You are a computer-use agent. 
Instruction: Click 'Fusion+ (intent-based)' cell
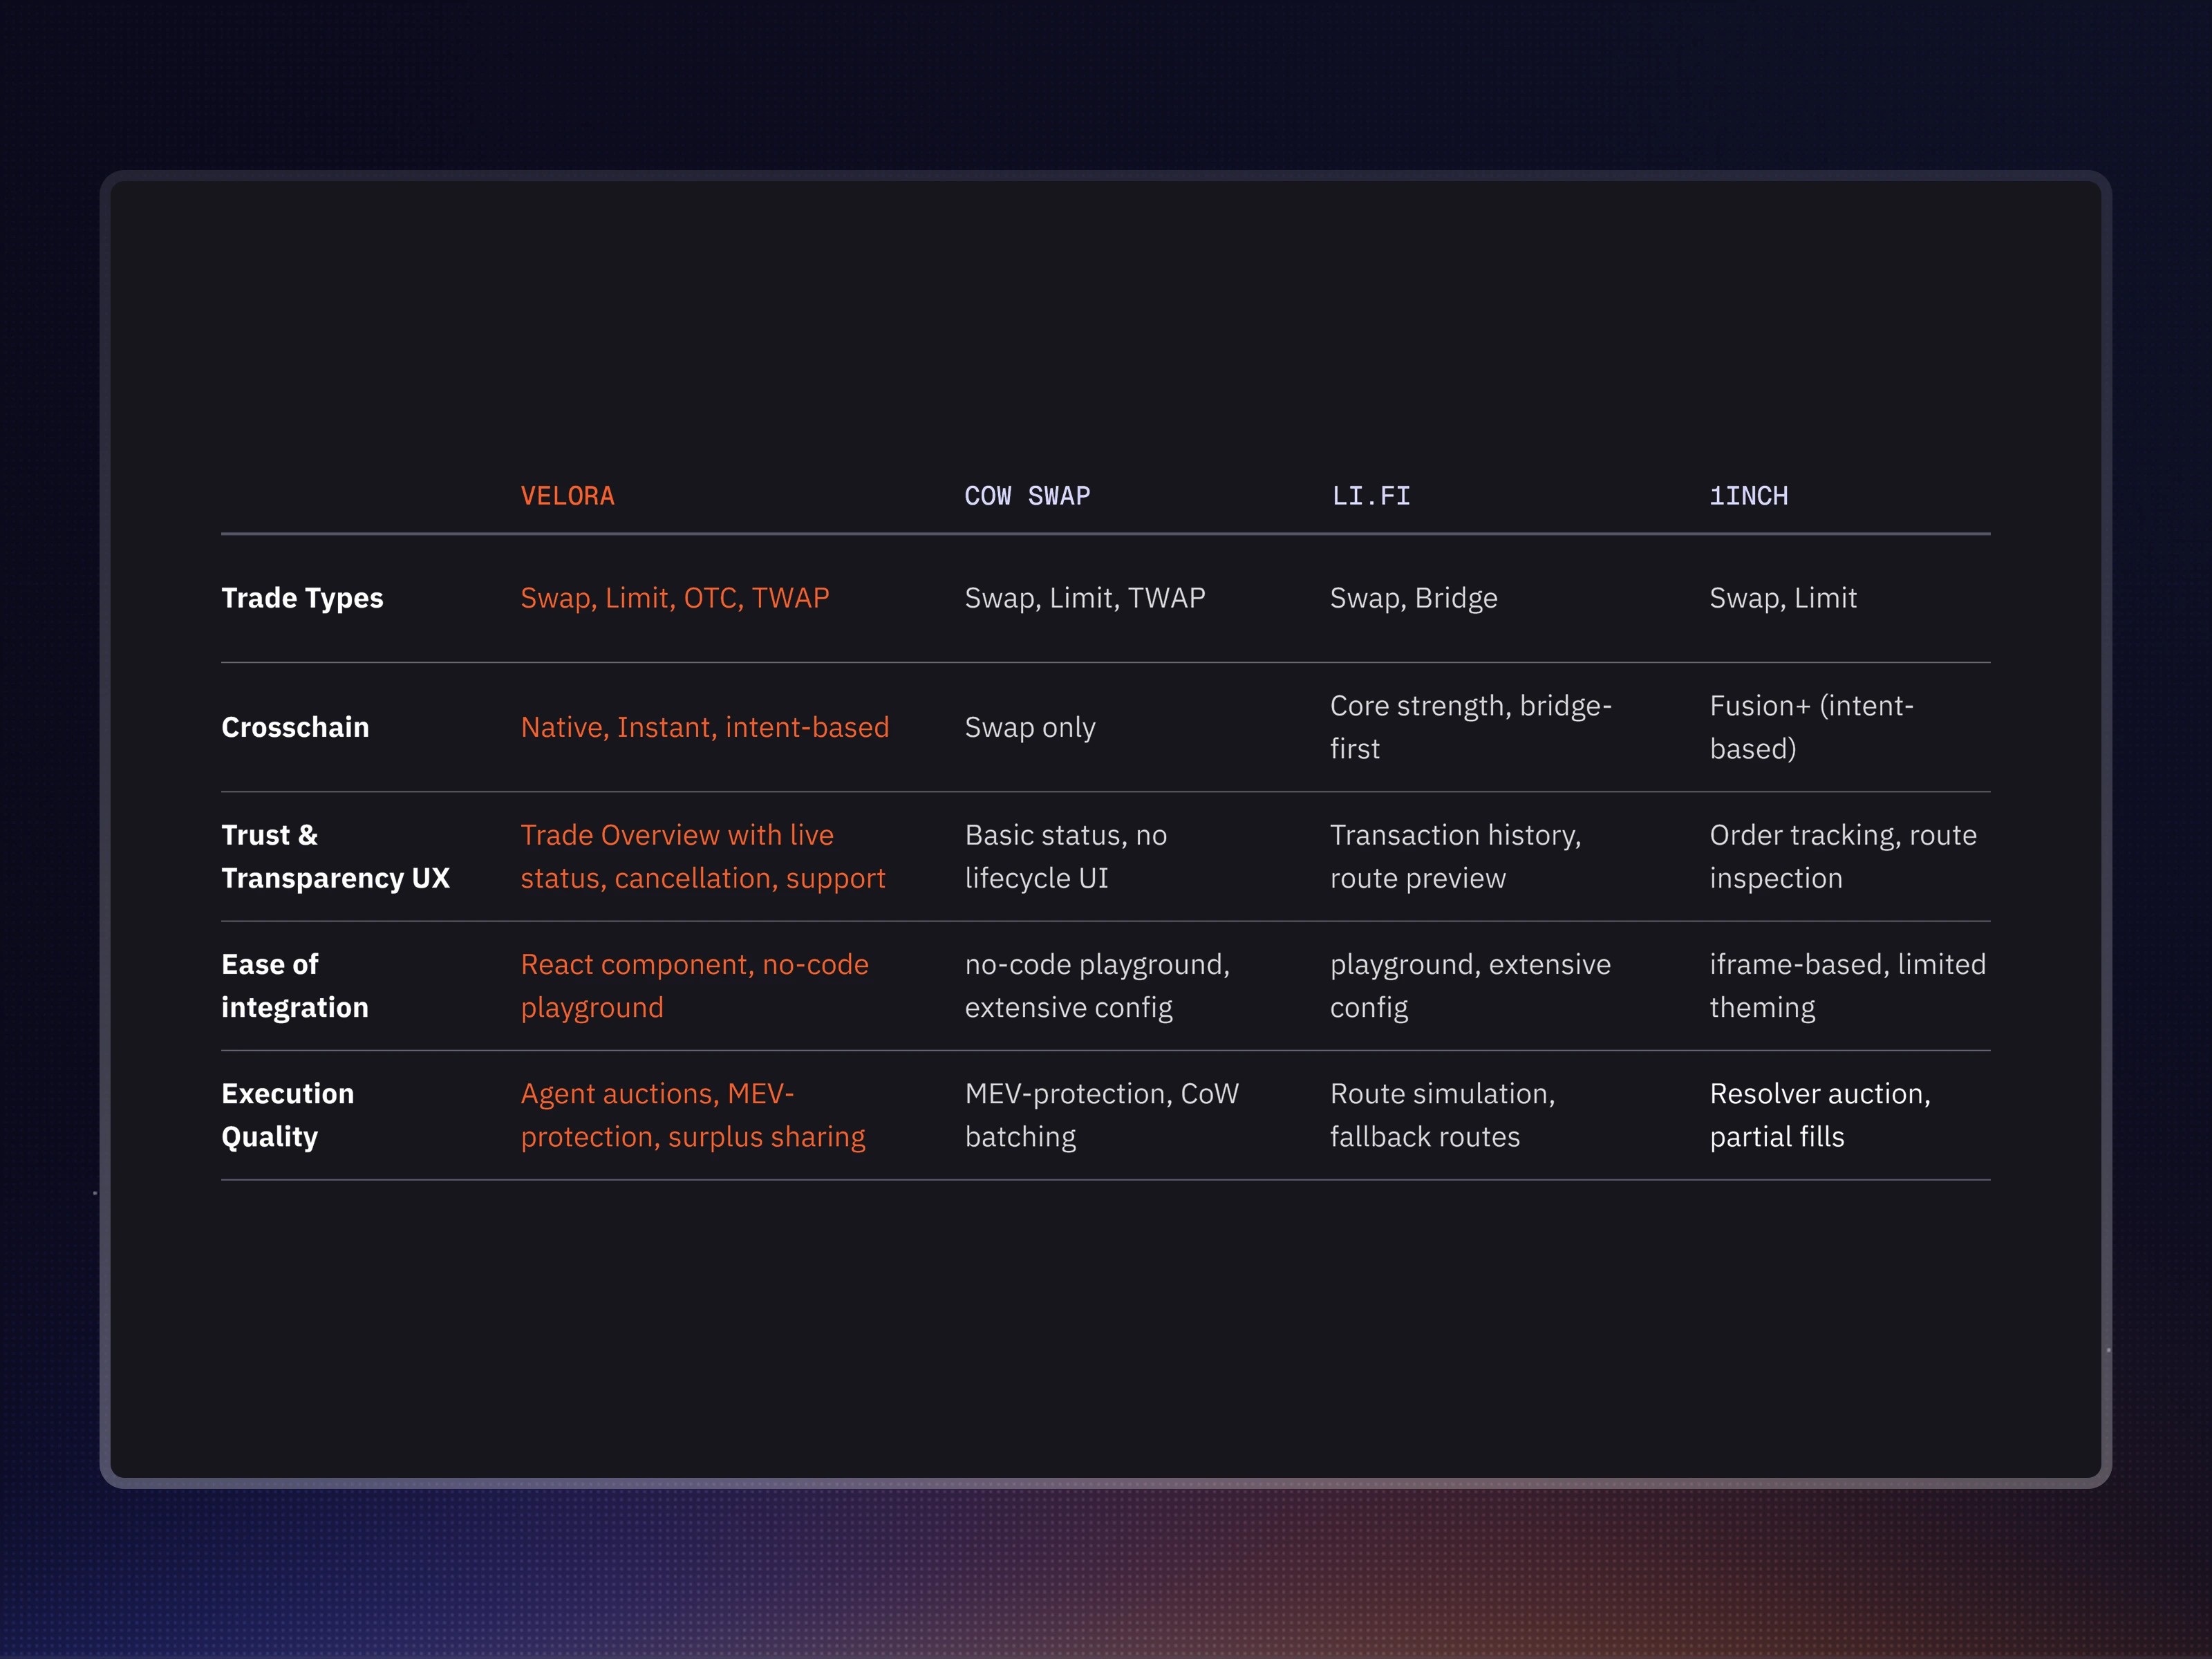pos(1812,727)
